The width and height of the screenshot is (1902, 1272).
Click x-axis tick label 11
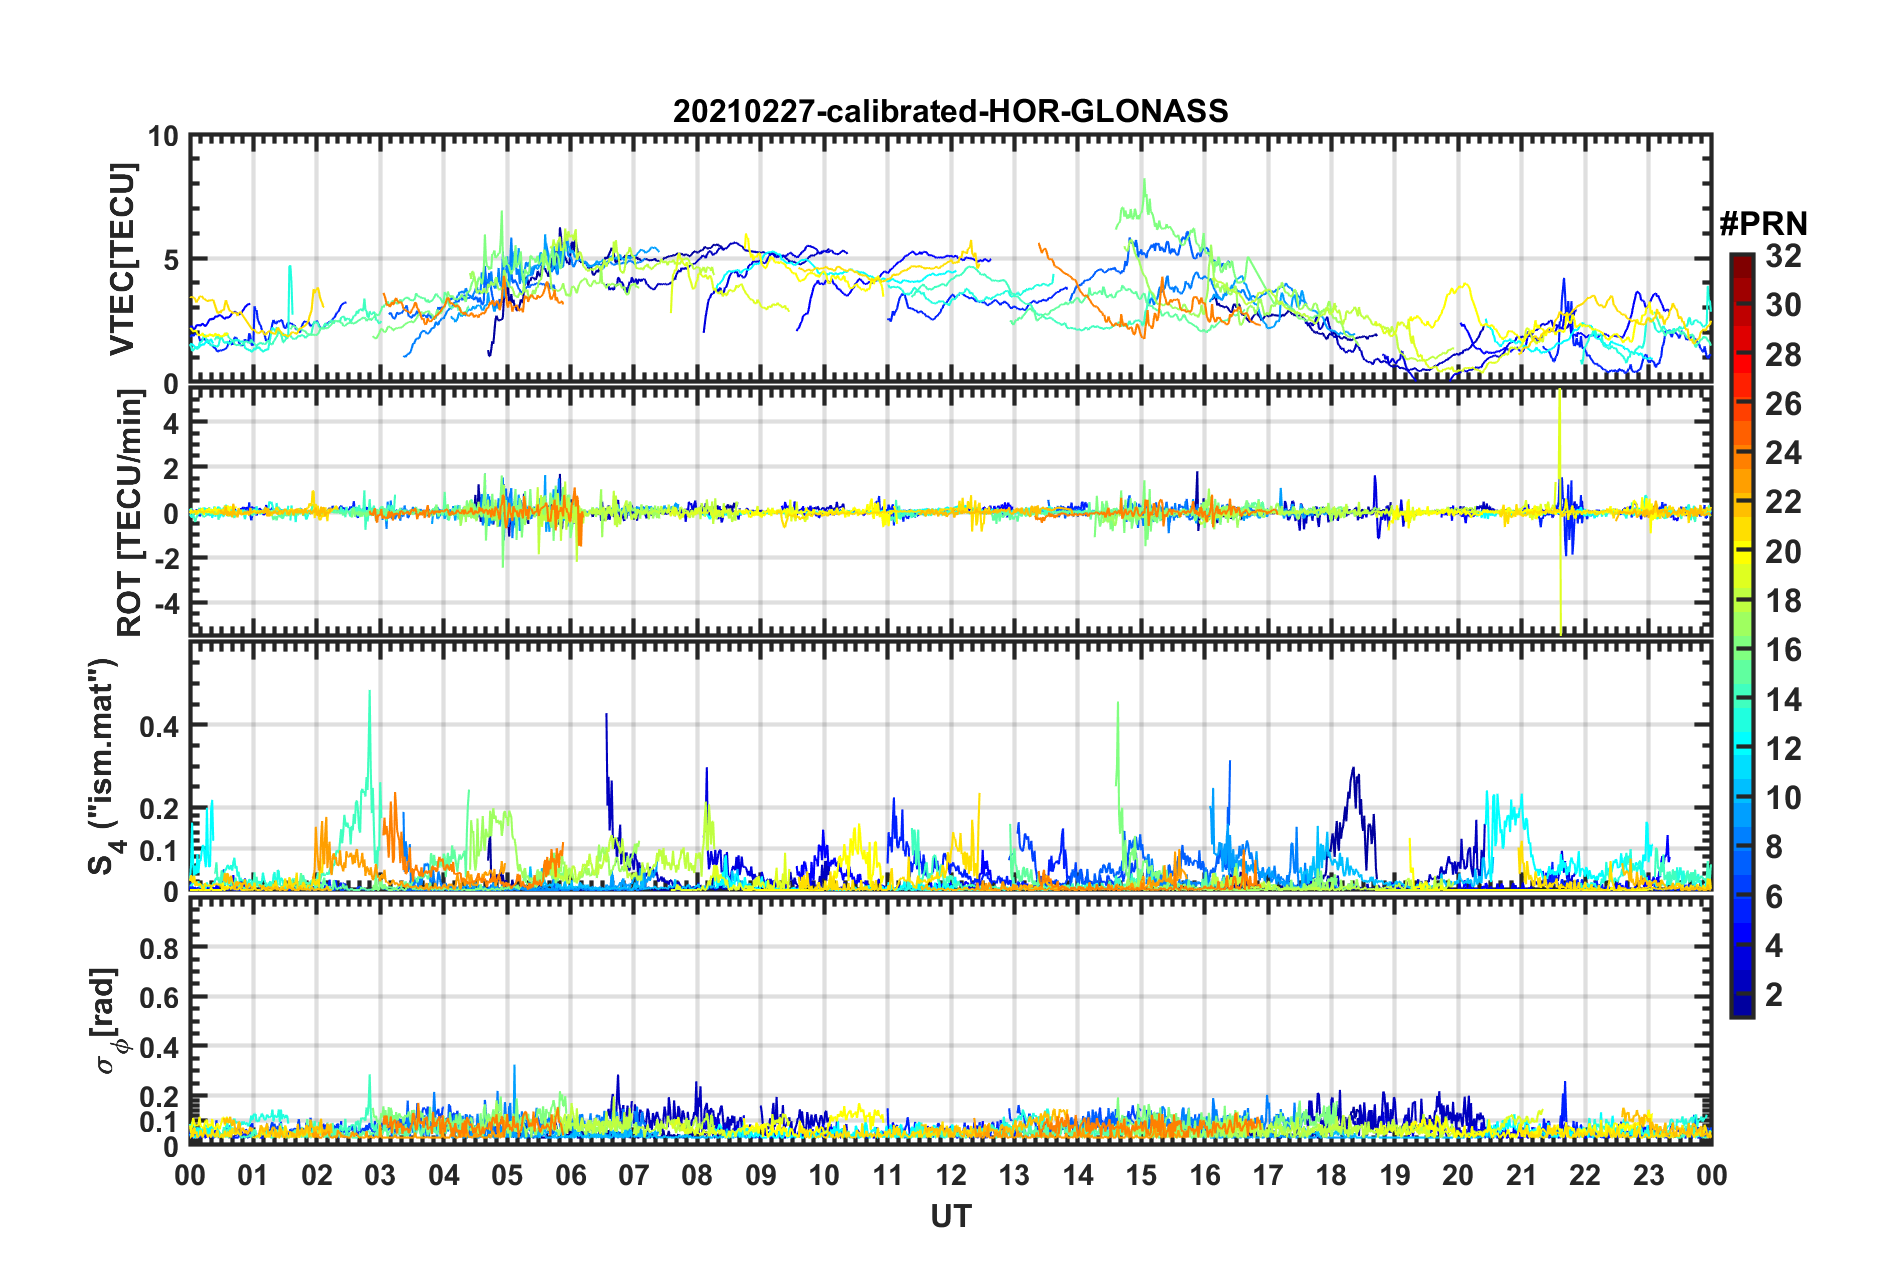pyautogui.click(x=888, y=1175)
